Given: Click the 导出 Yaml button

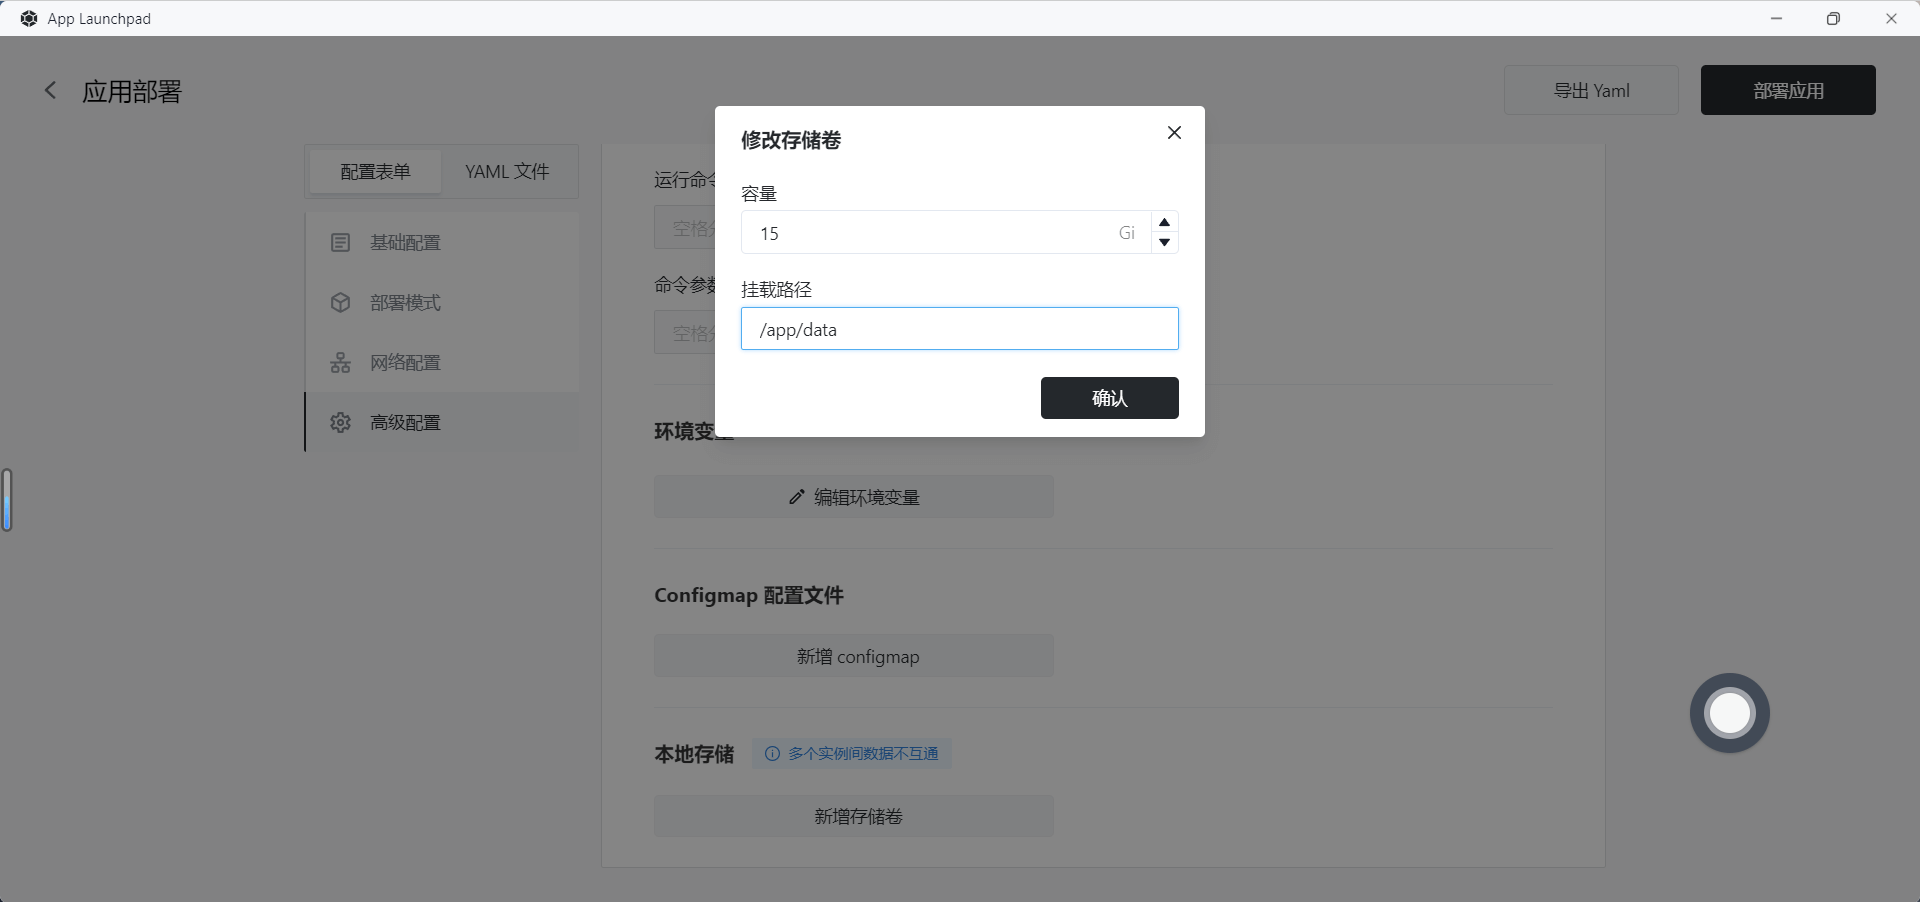Looking at the screenshot, I should tap(1590, 91).
